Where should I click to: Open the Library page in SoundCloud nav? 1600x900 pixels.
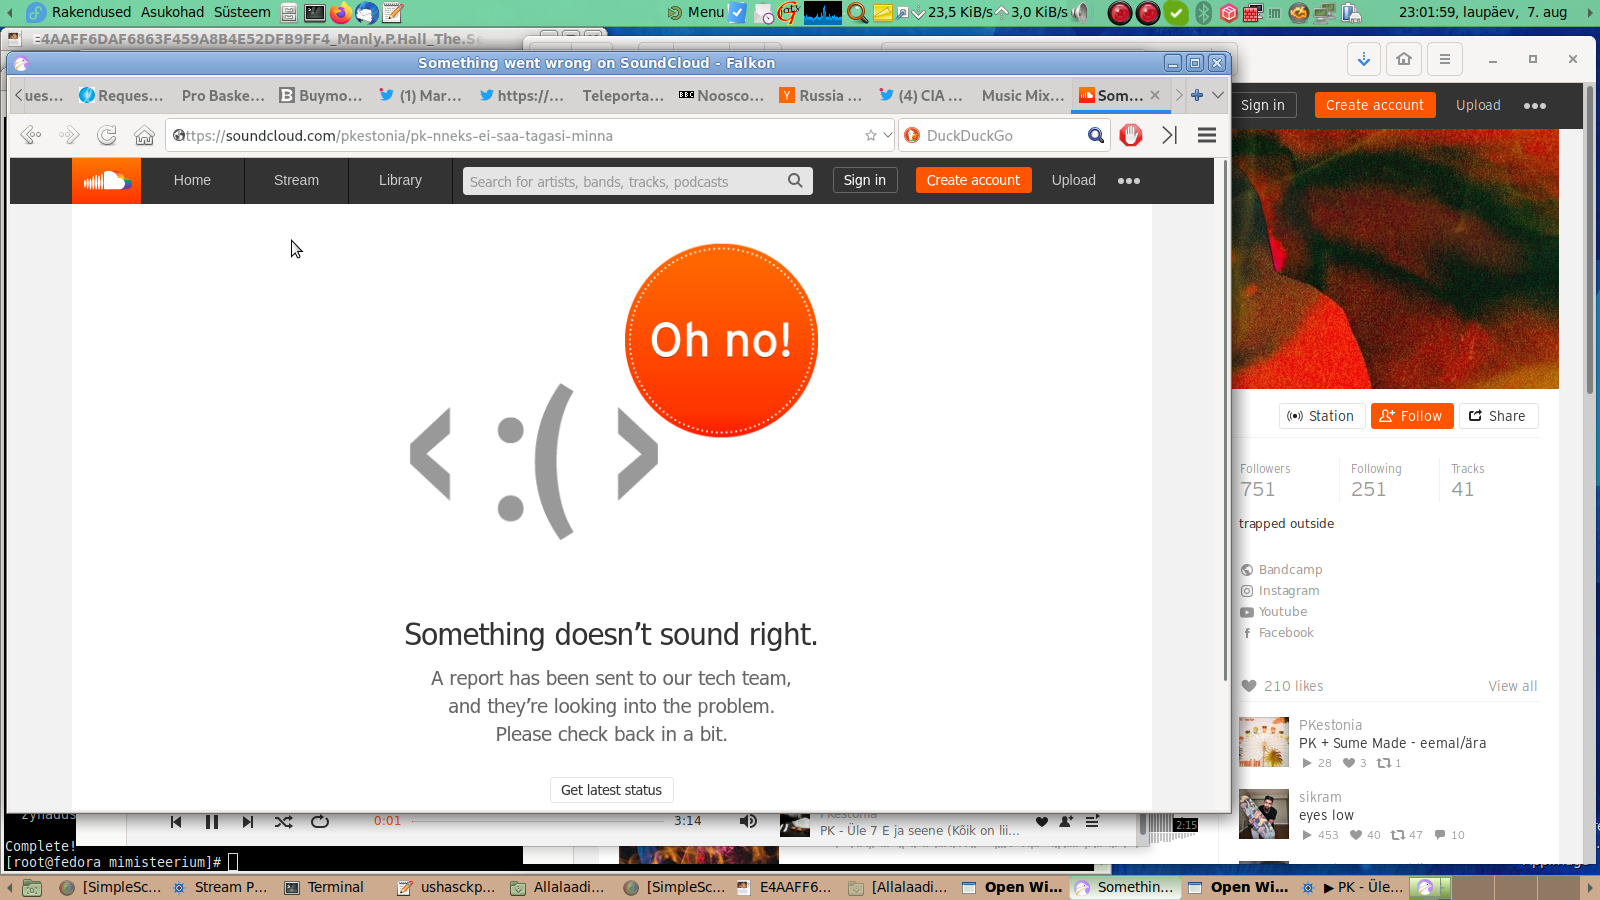click(x=400, y=181)
